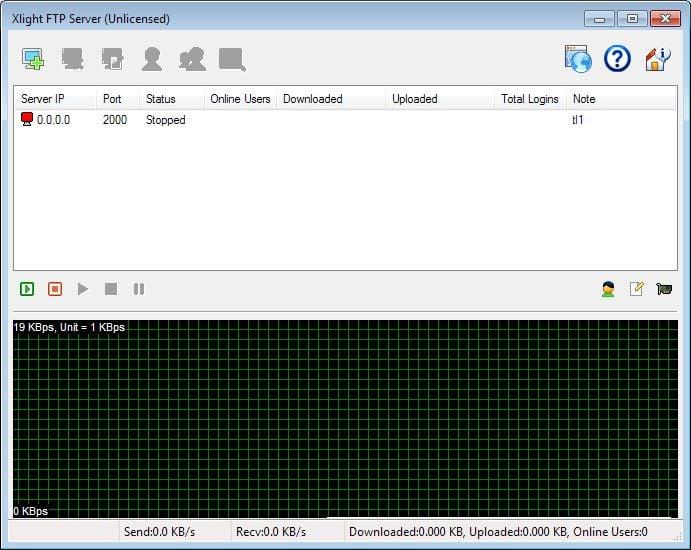The width and height of the screenshot is (691, 550).
Task: Open the Help question mark icon
Action: (x=617, y=59)
